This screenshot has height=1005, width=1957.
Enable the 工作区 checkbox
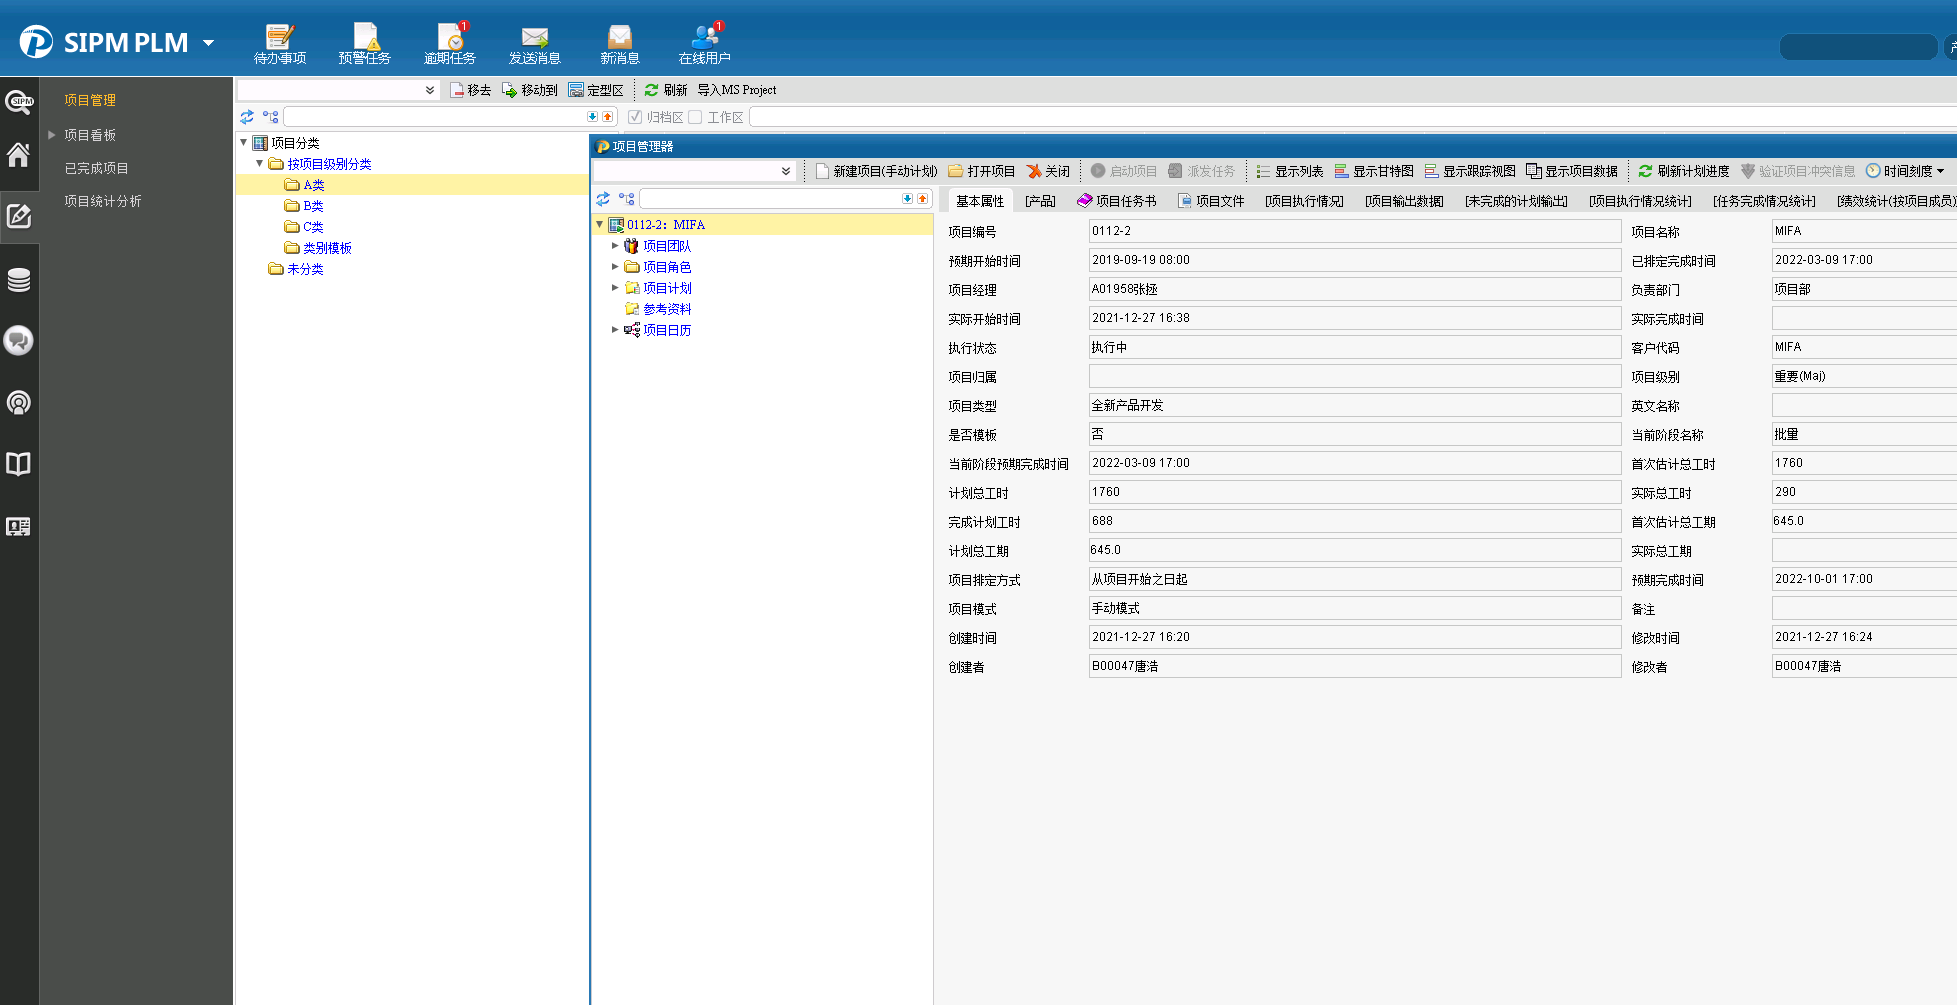pyautogui.click(x=695, y=117)
